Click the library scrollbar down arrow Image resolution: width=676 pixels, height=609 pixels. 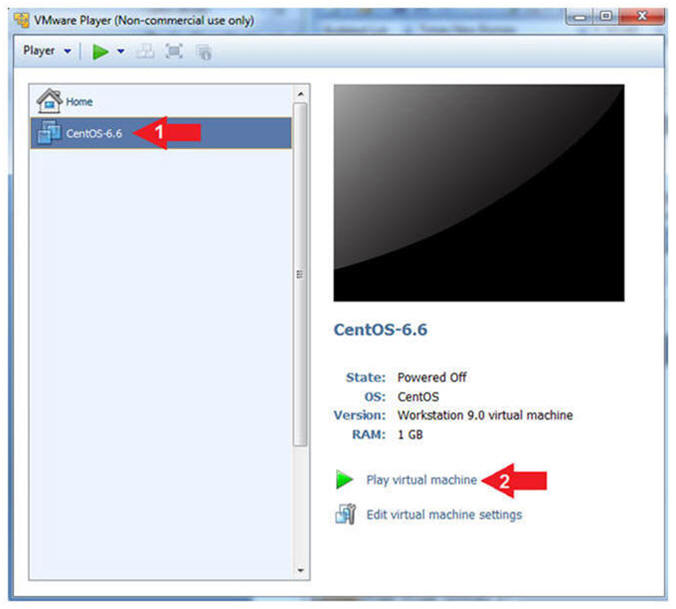coord(300,571)
